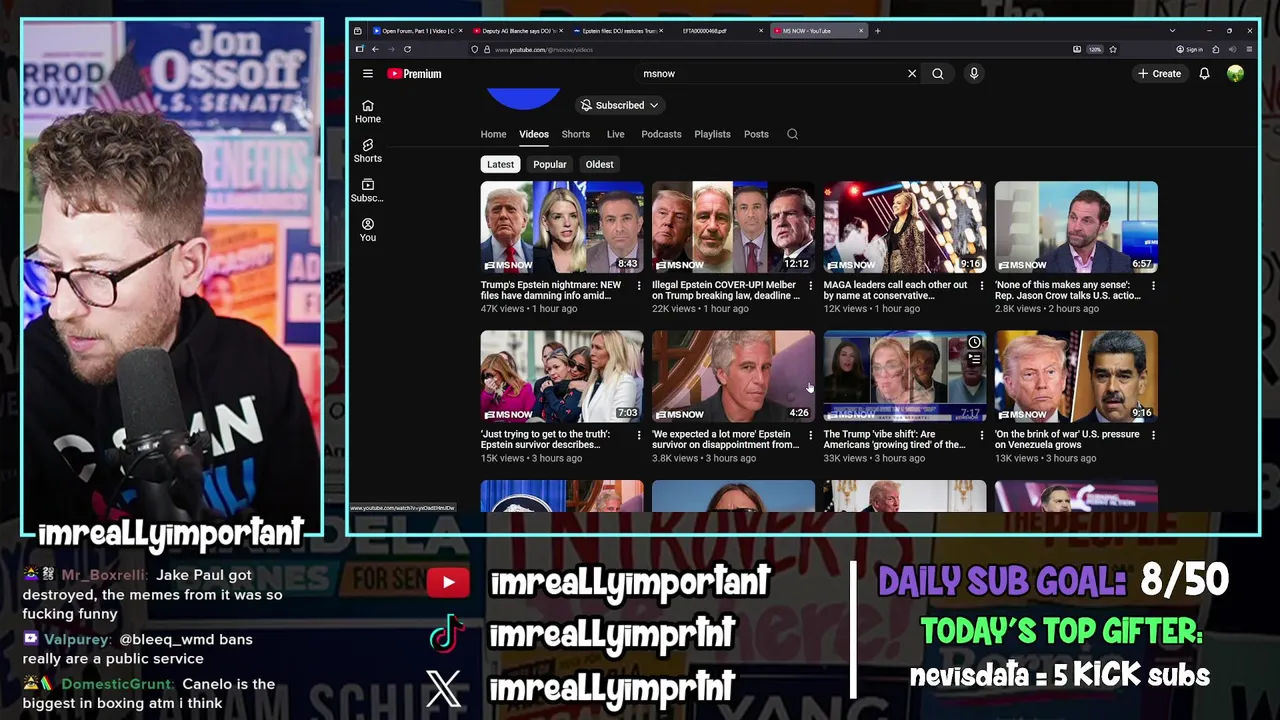Go to Home in sidebar
The image size is (1280, 720).
[368, 112]
